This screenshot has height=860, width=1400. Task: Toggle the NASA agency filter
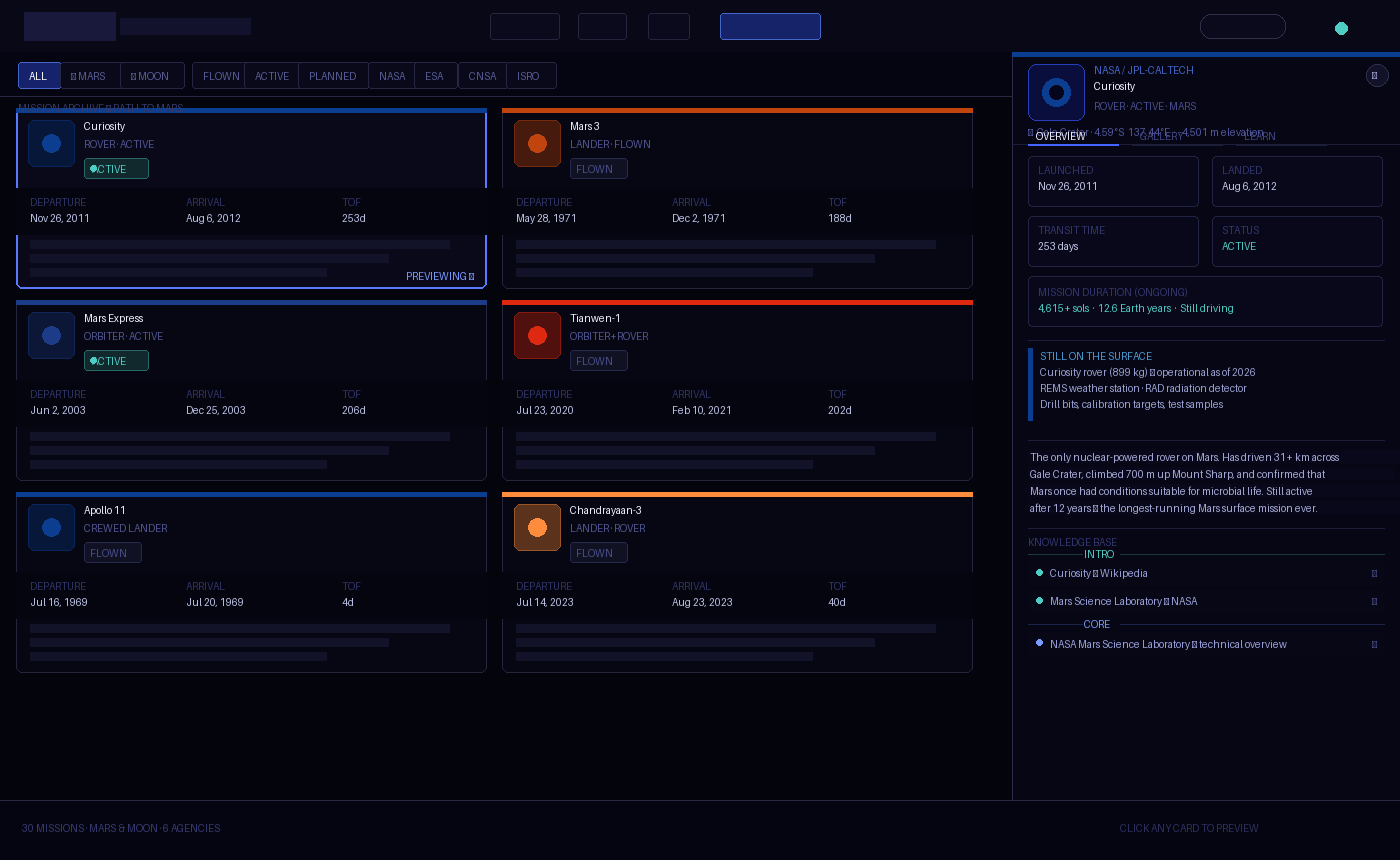click(x=392, y=76)
